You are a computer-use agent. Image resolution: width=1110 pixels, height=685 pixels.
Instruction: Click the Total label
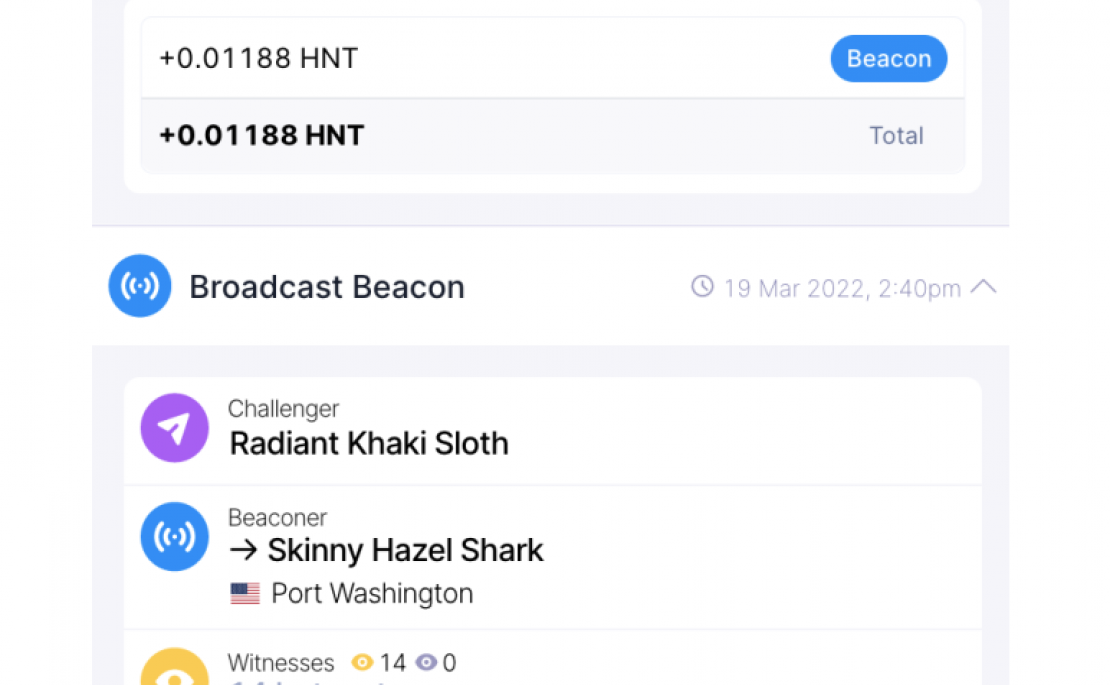(x=896, y=135)
